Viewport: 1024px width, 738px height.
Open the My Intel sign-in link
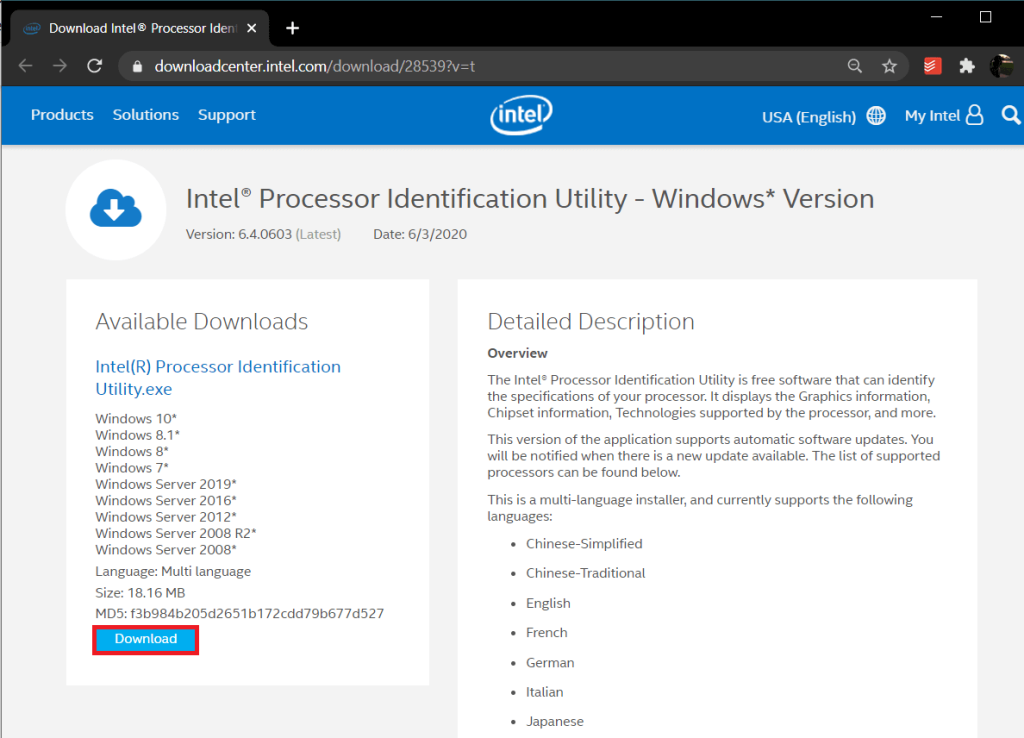tap(932, 116)
